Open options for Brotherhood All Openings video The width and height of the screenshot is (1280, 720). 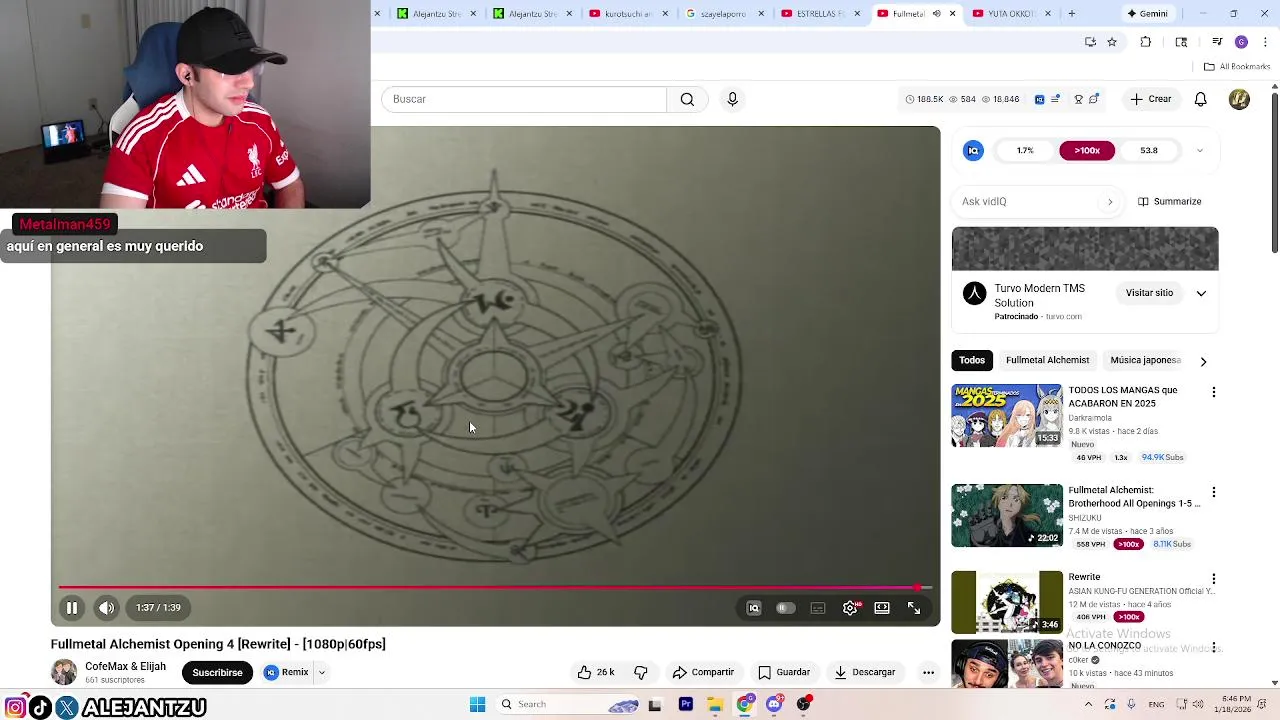tap(1213, 492)
